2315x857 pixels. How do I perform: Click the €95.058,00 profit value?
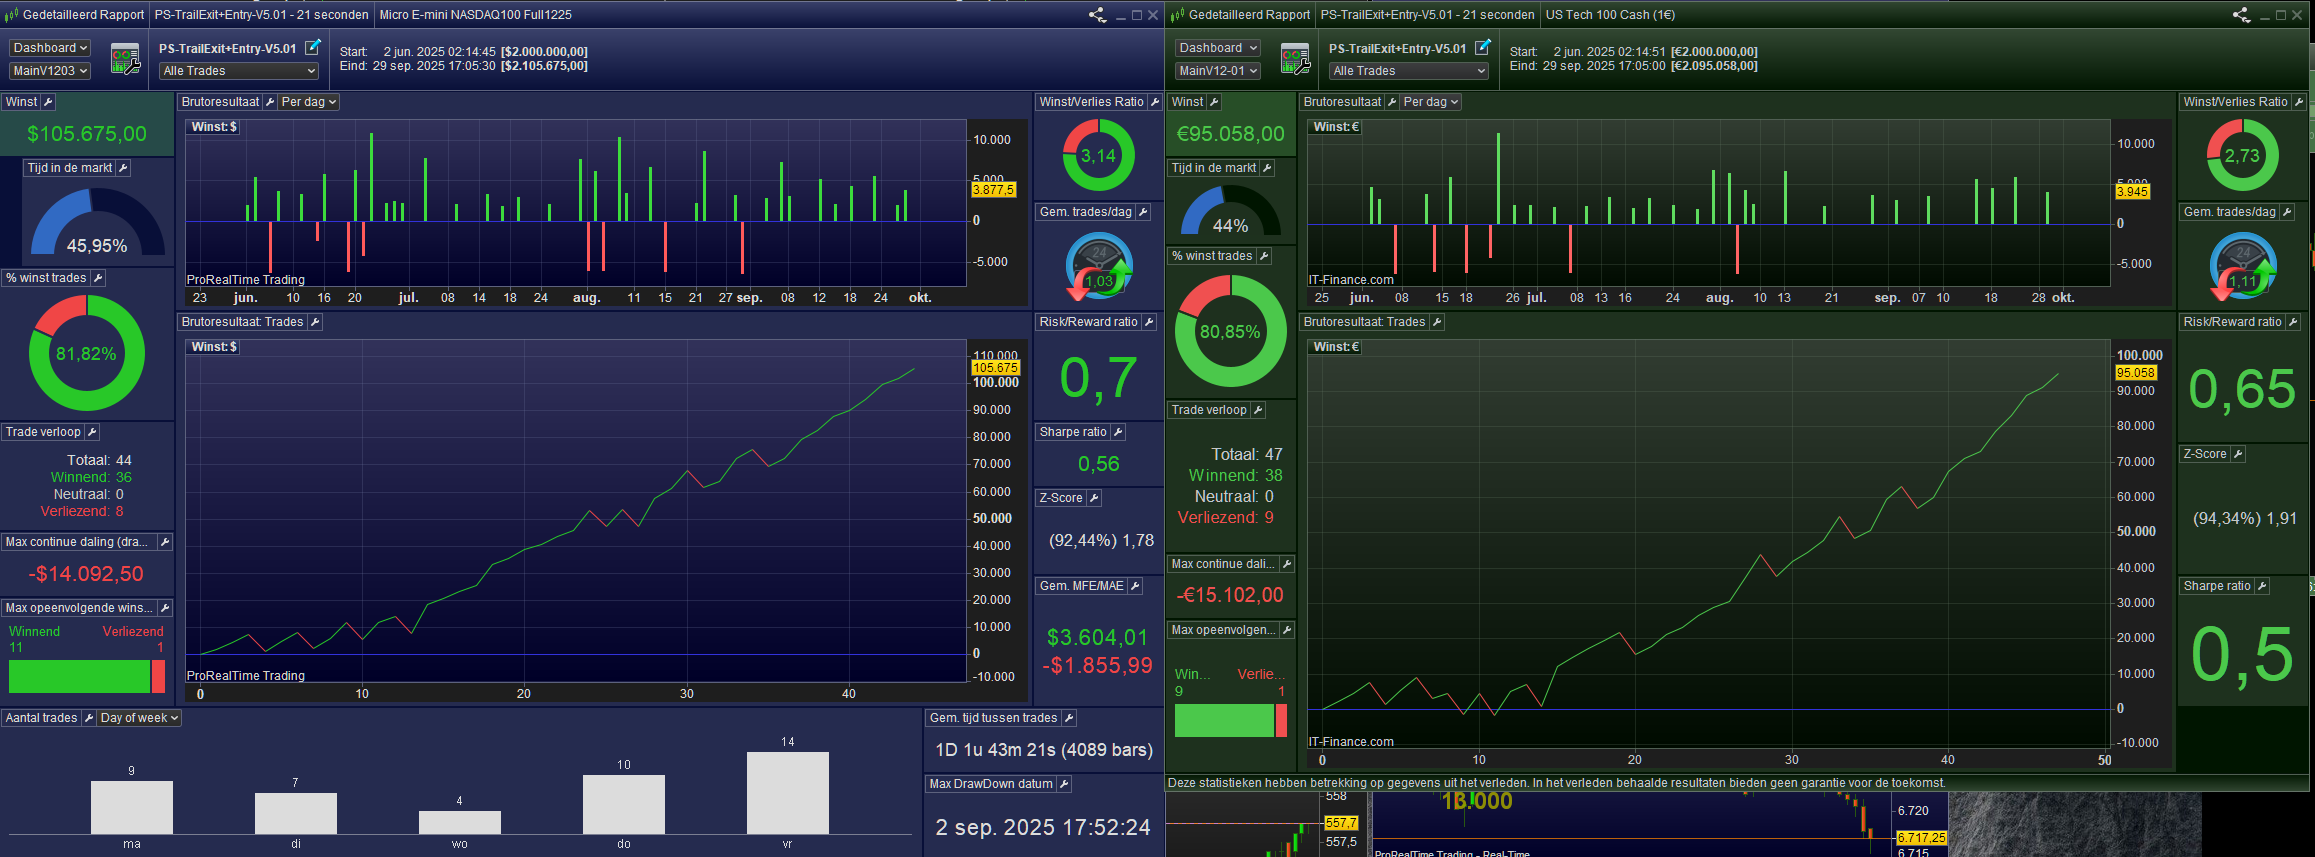coord(1230,134)
